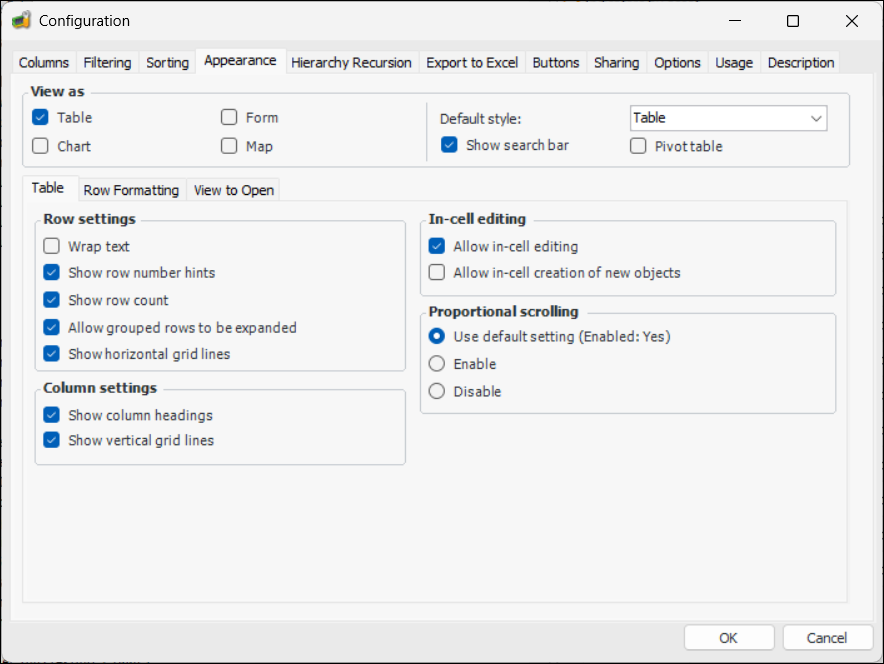Image resolution: width=884 pixels, height=664 pixels.
Task: Choose the Enable proportional scrolling option
Action: [x=437, y=364]
